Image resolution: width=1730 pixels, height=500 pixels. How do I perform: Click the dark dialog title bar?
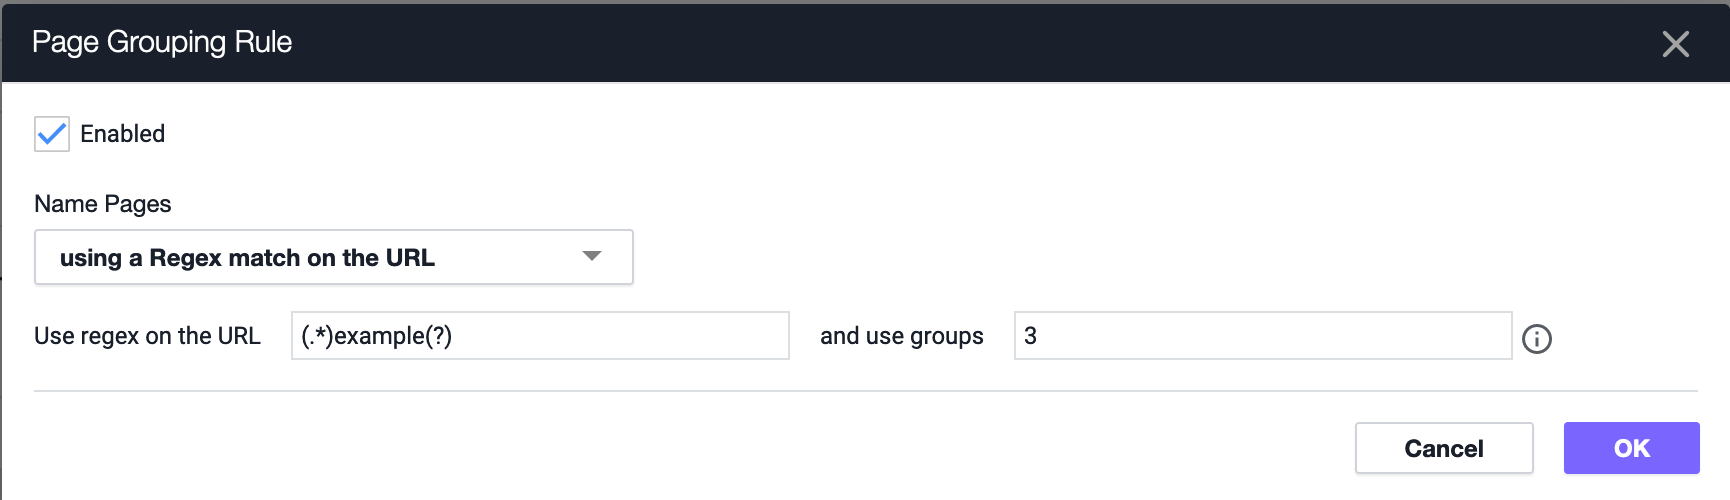point(866,43)
